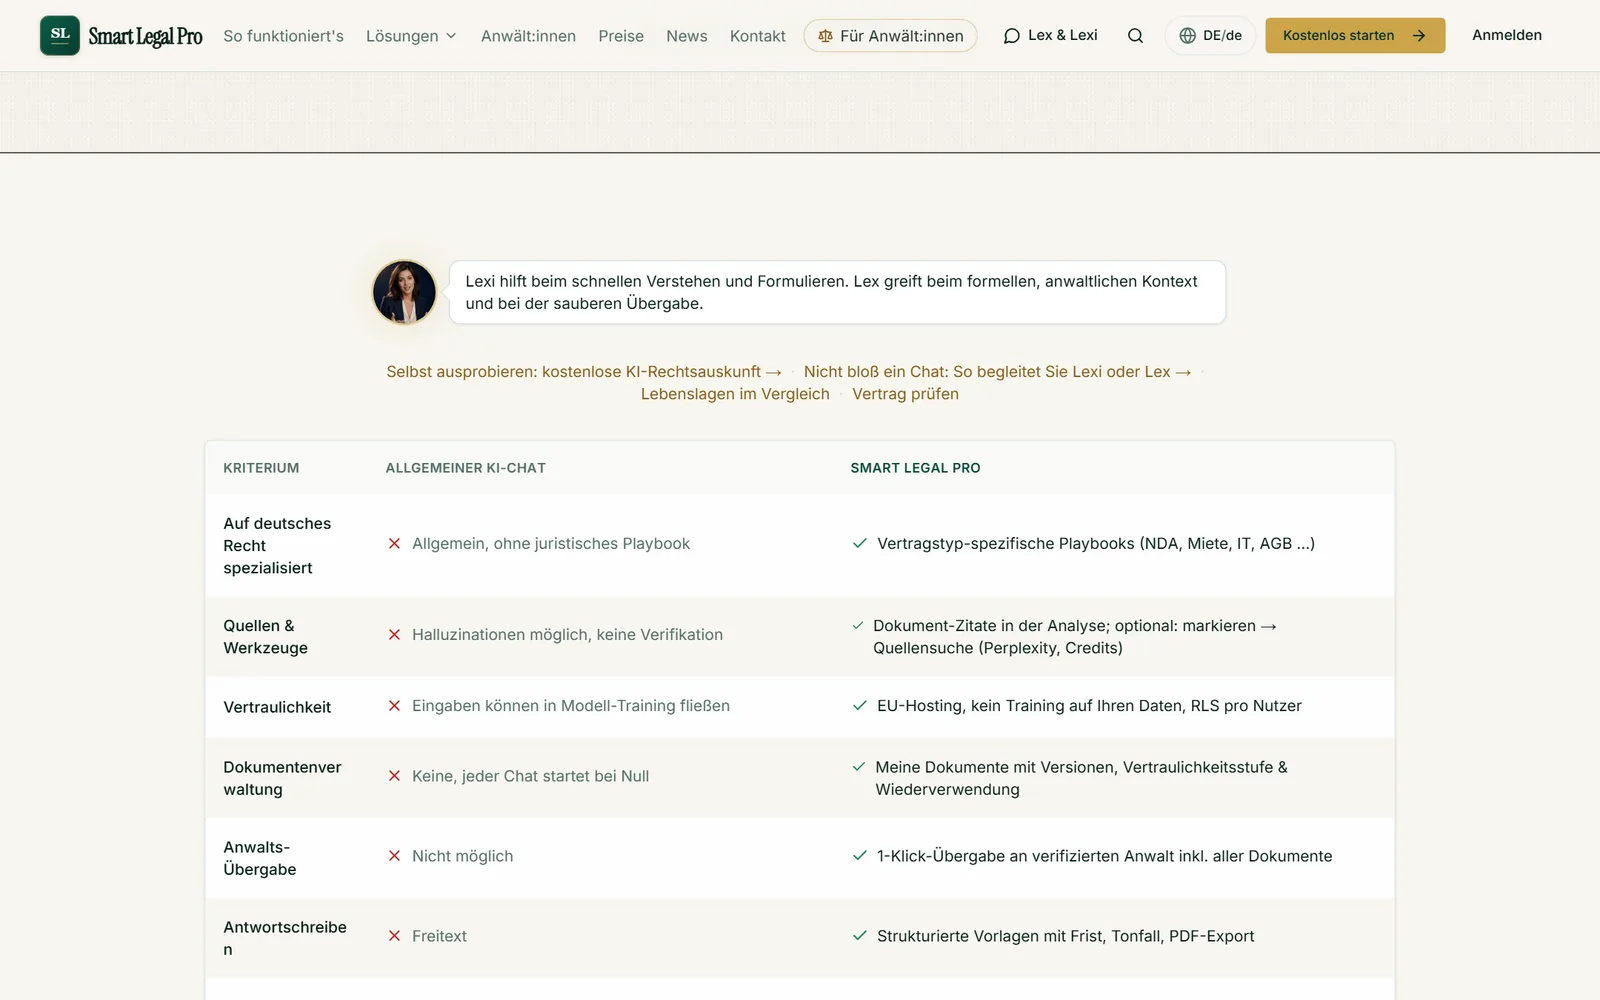The image size is (1600, 1000).
Task: Click the arrow icon in Kostenlos starten
Action: pyautogui.click(x=1418, y=36)
